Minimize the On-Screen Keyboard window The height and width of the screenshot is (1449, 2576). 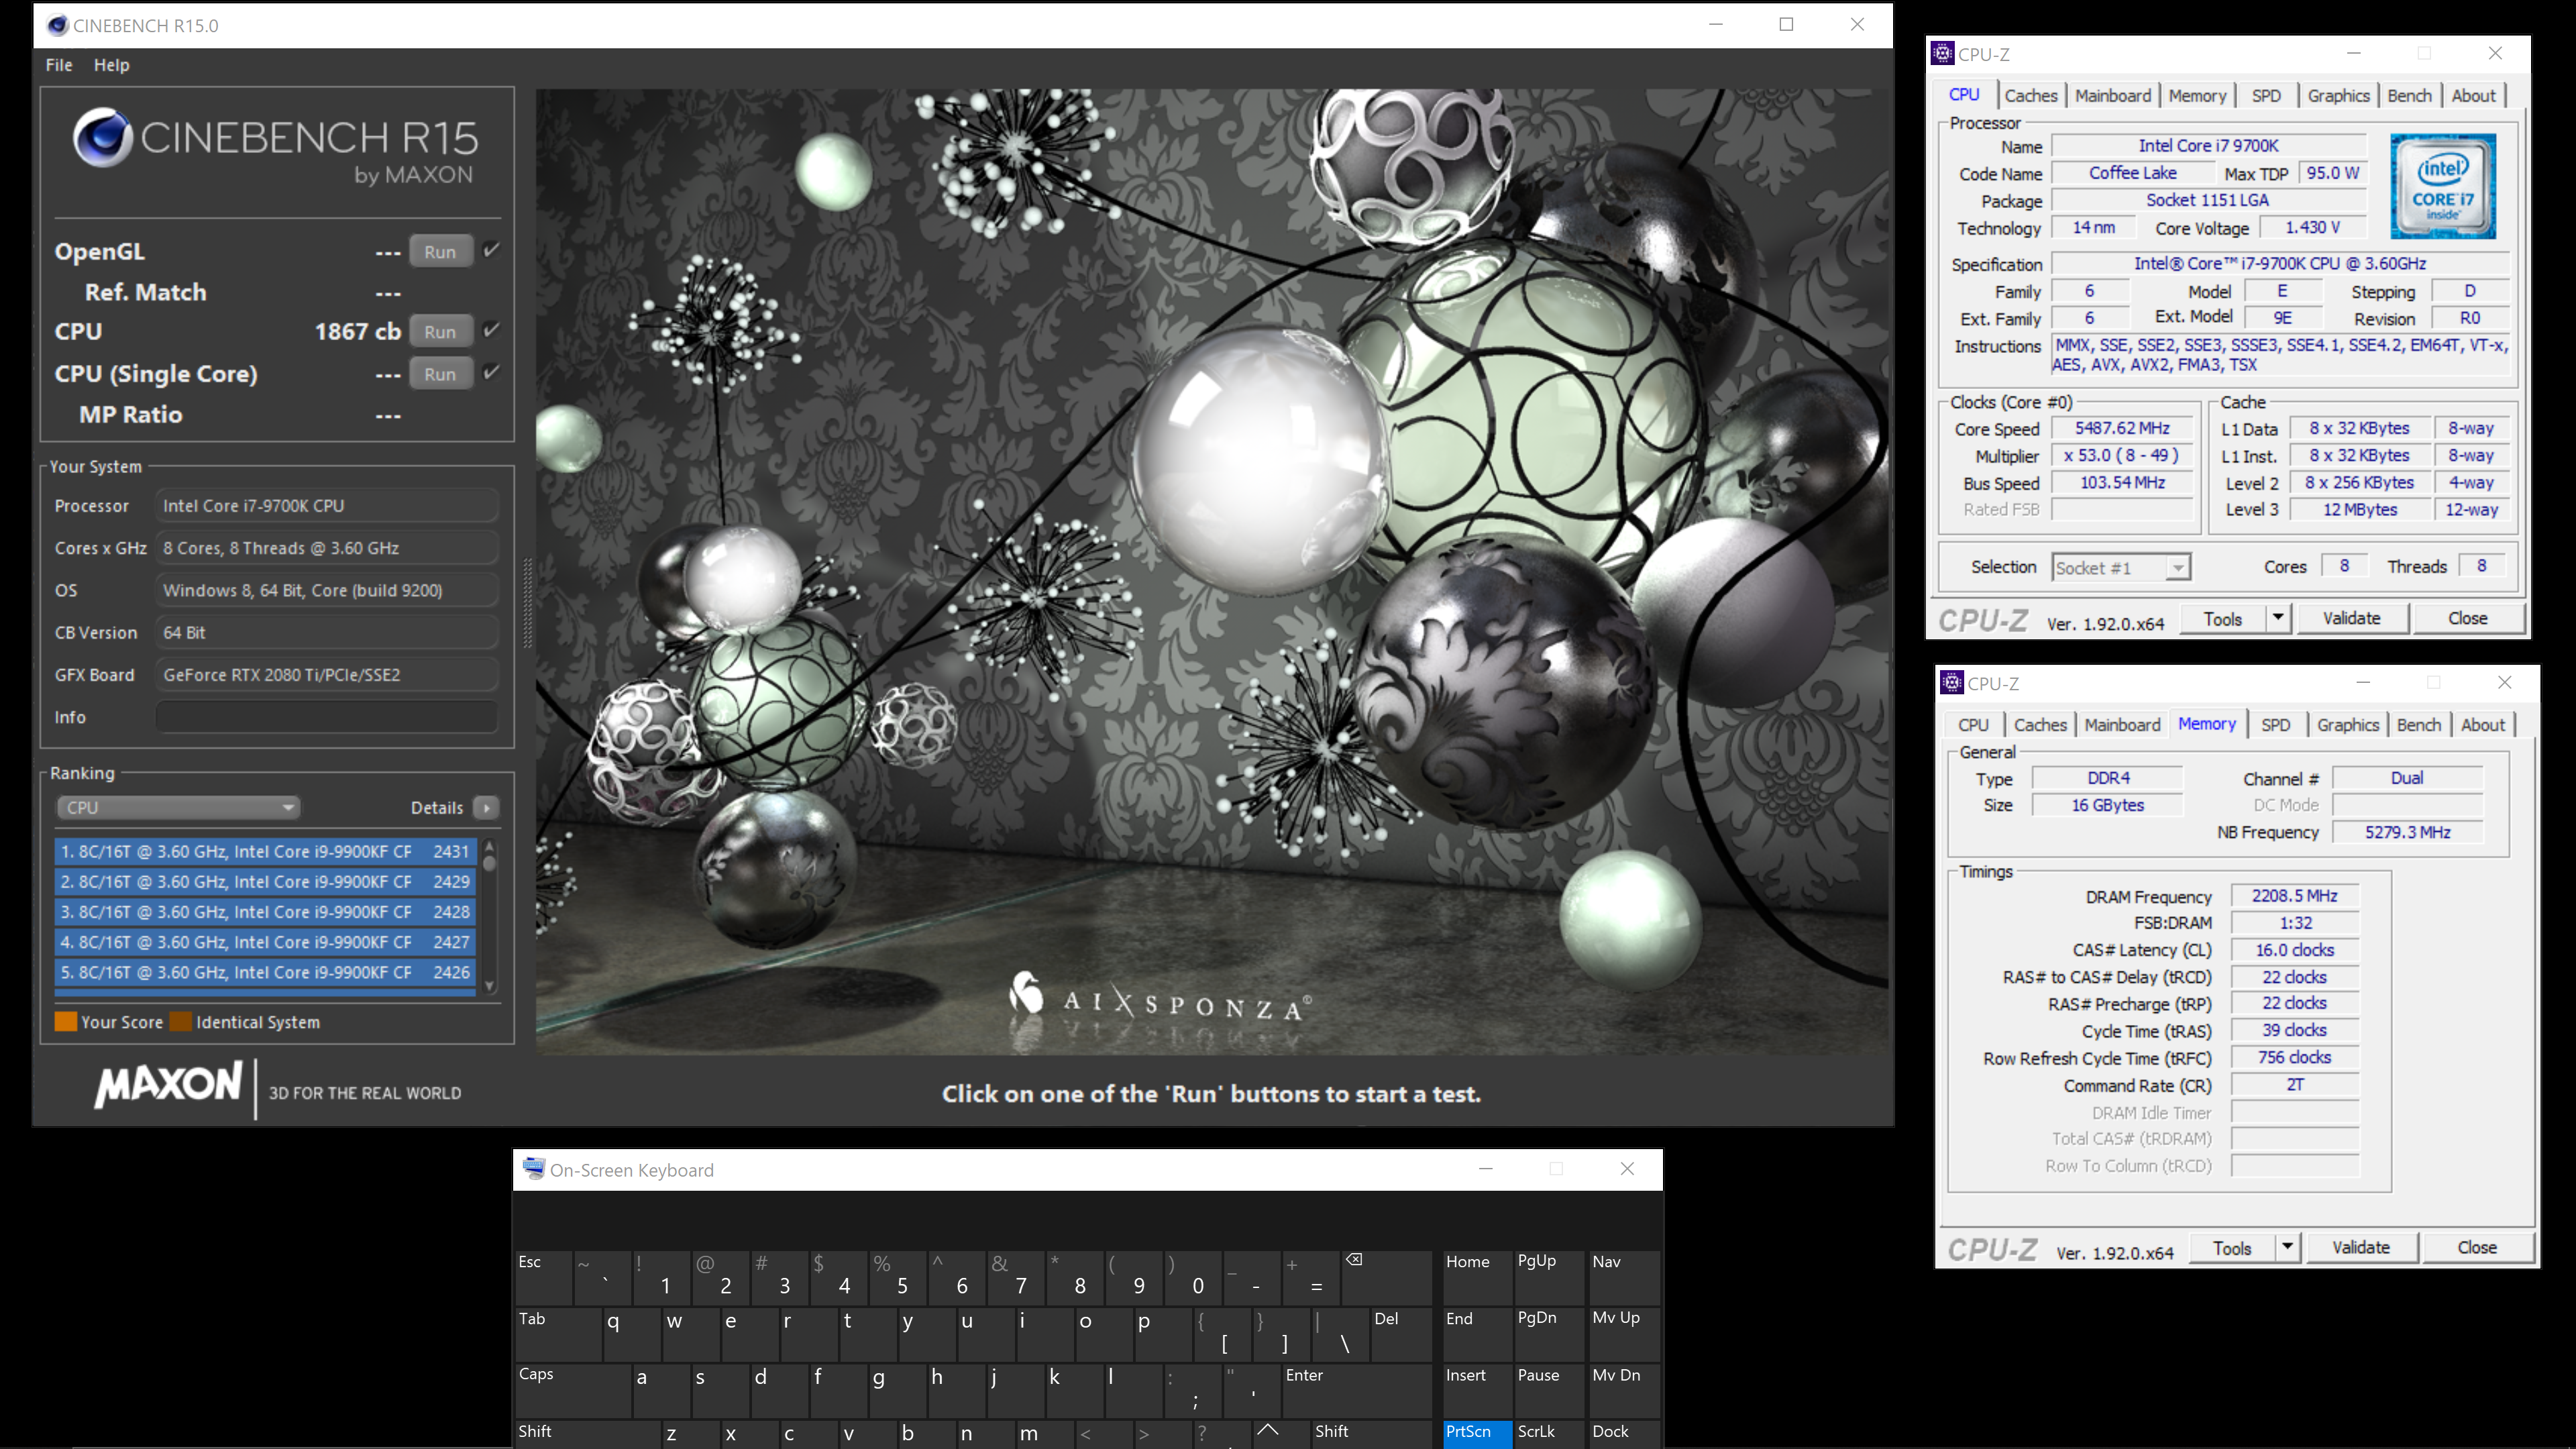click(1486, 1169)
